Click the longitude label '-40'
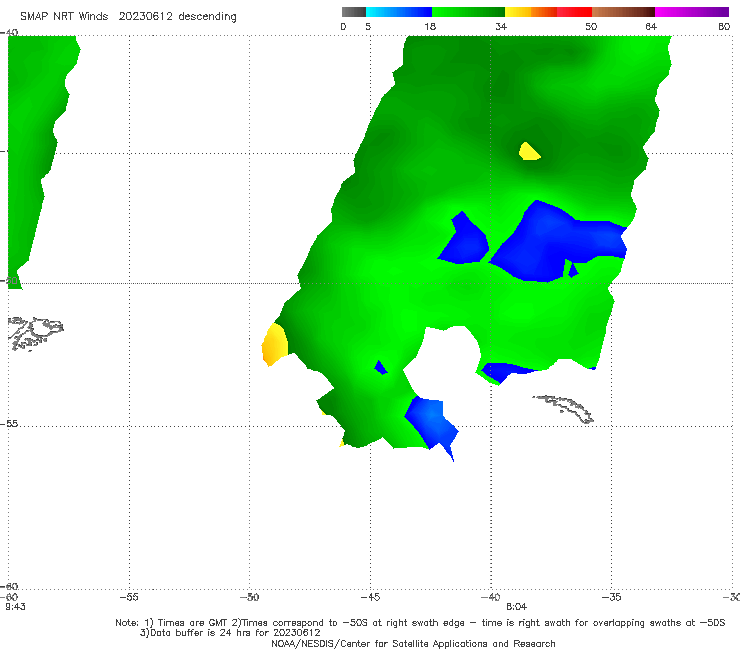This screenshot has width=740, height=650. pyautogui.click(x=491, y=597)
